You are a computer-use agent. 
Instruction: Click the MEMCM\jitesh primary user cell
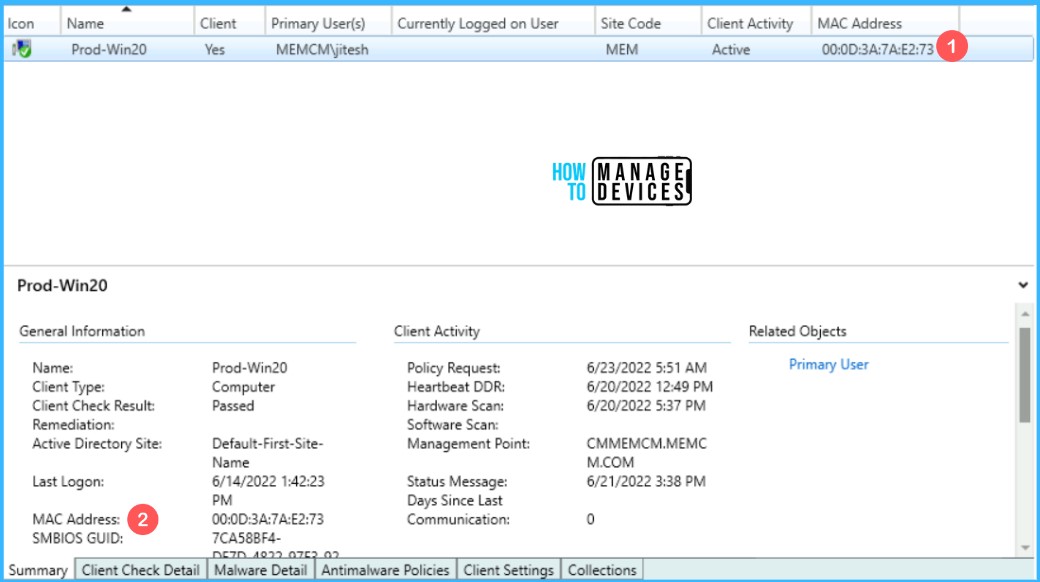[322, 50]
